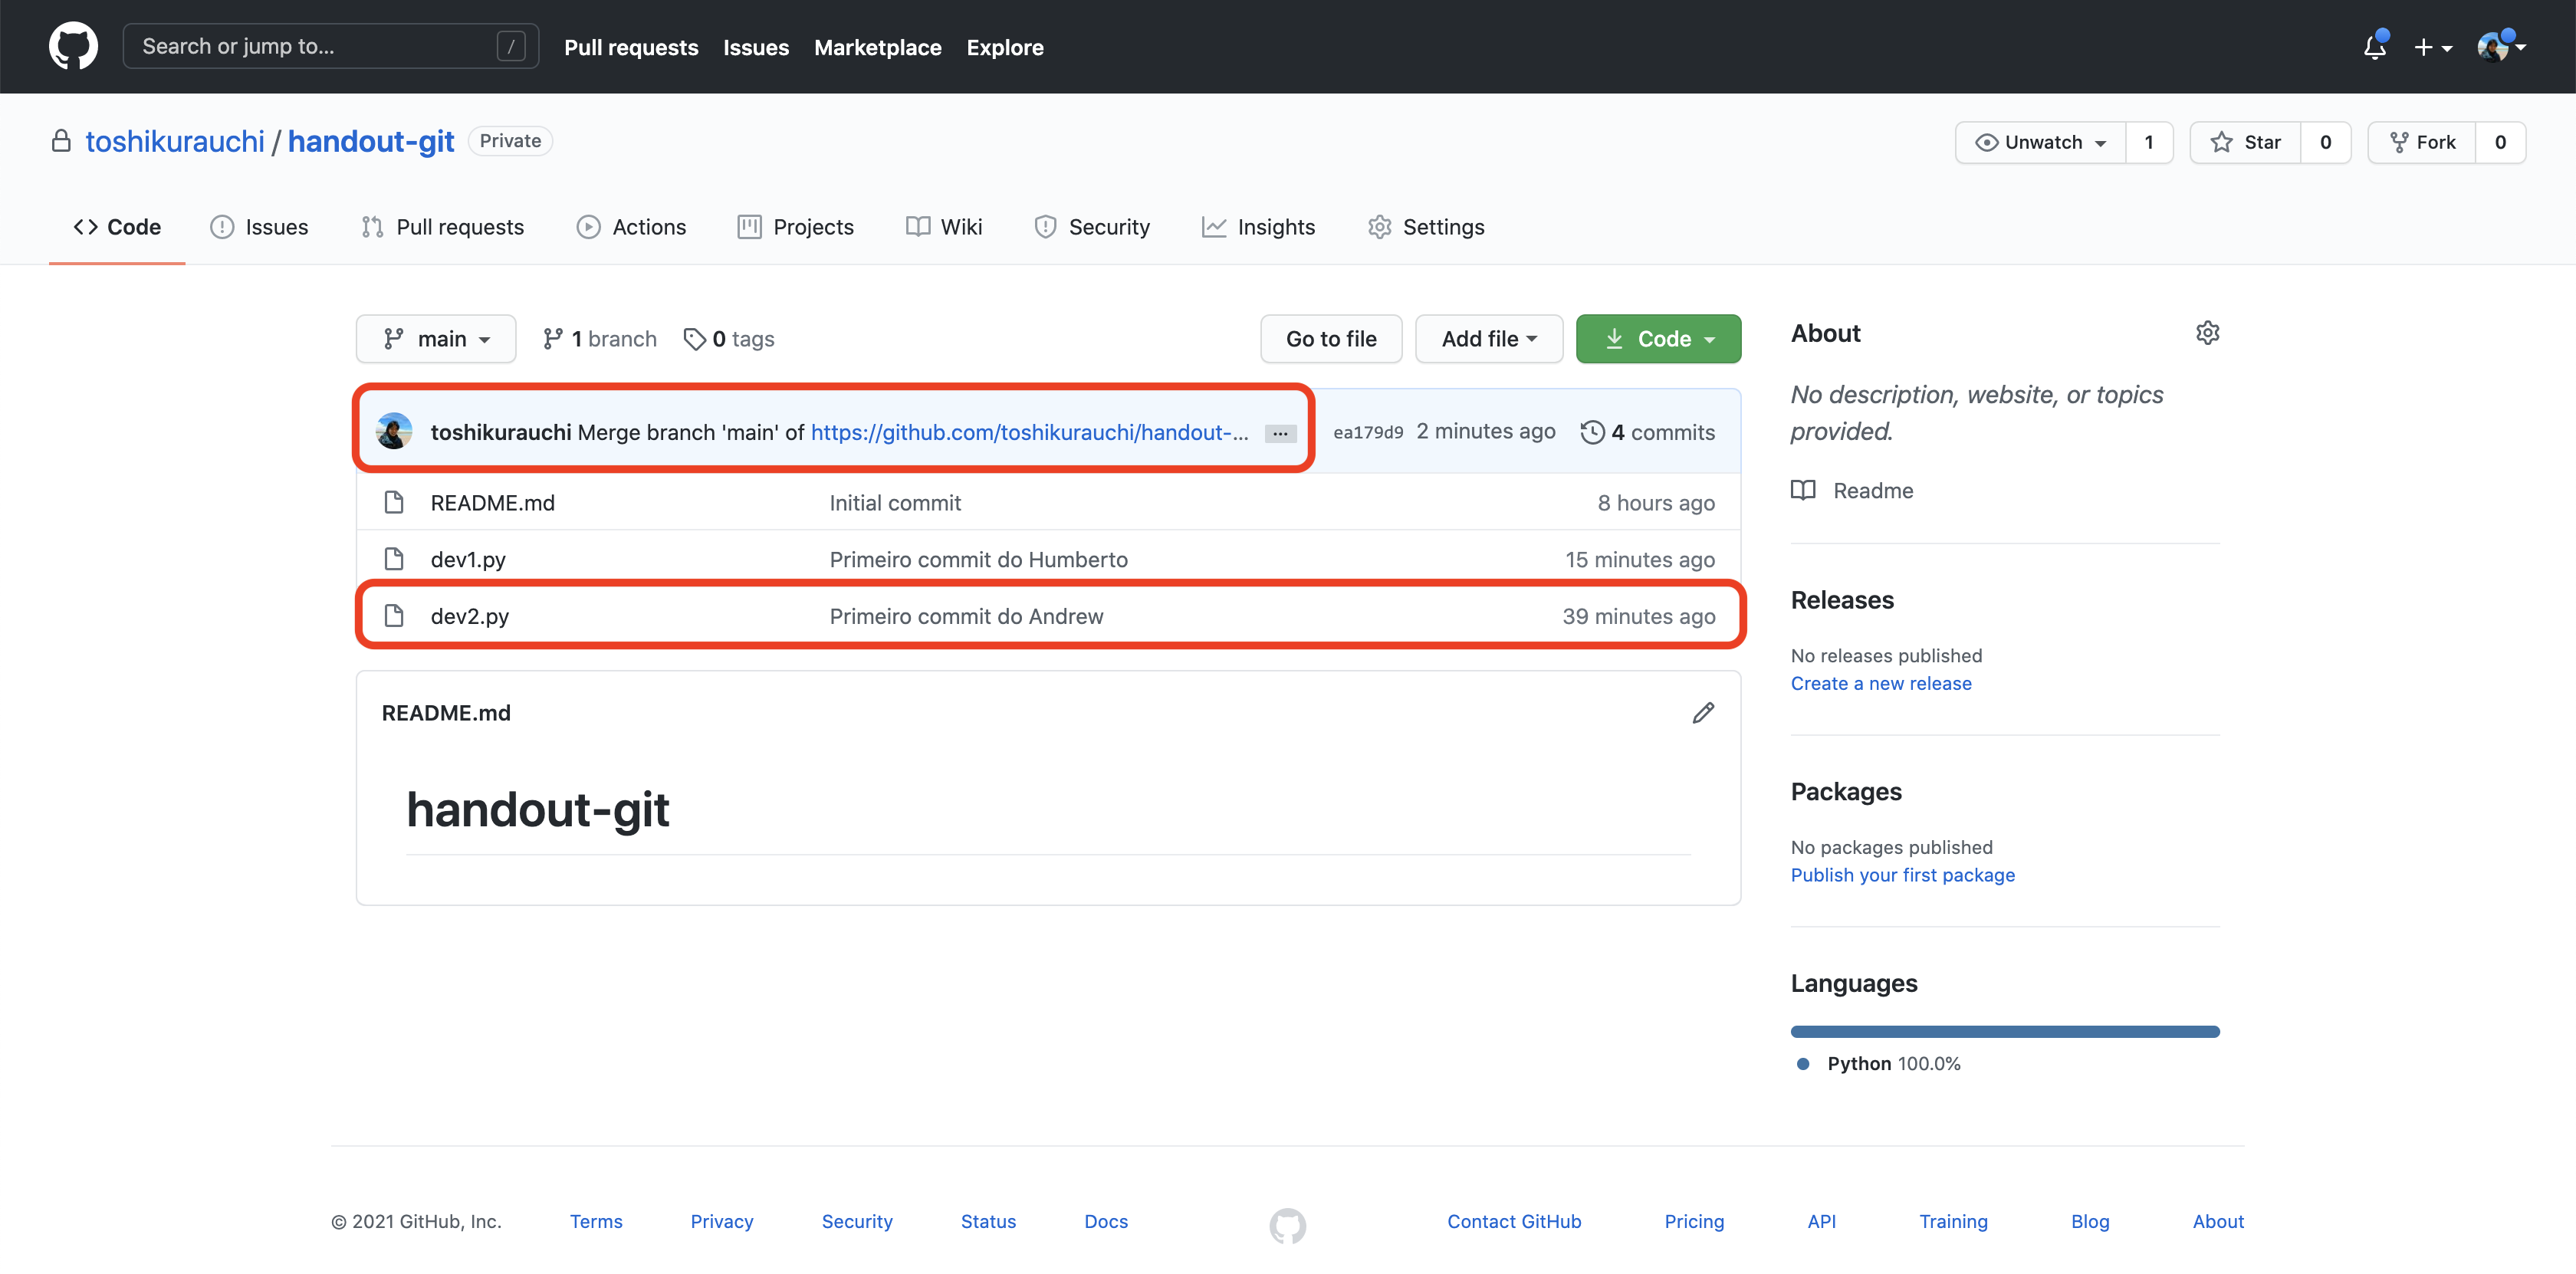2576x1274 pixels.
Task: Click the file icon beside README.md
Action: 394,502
